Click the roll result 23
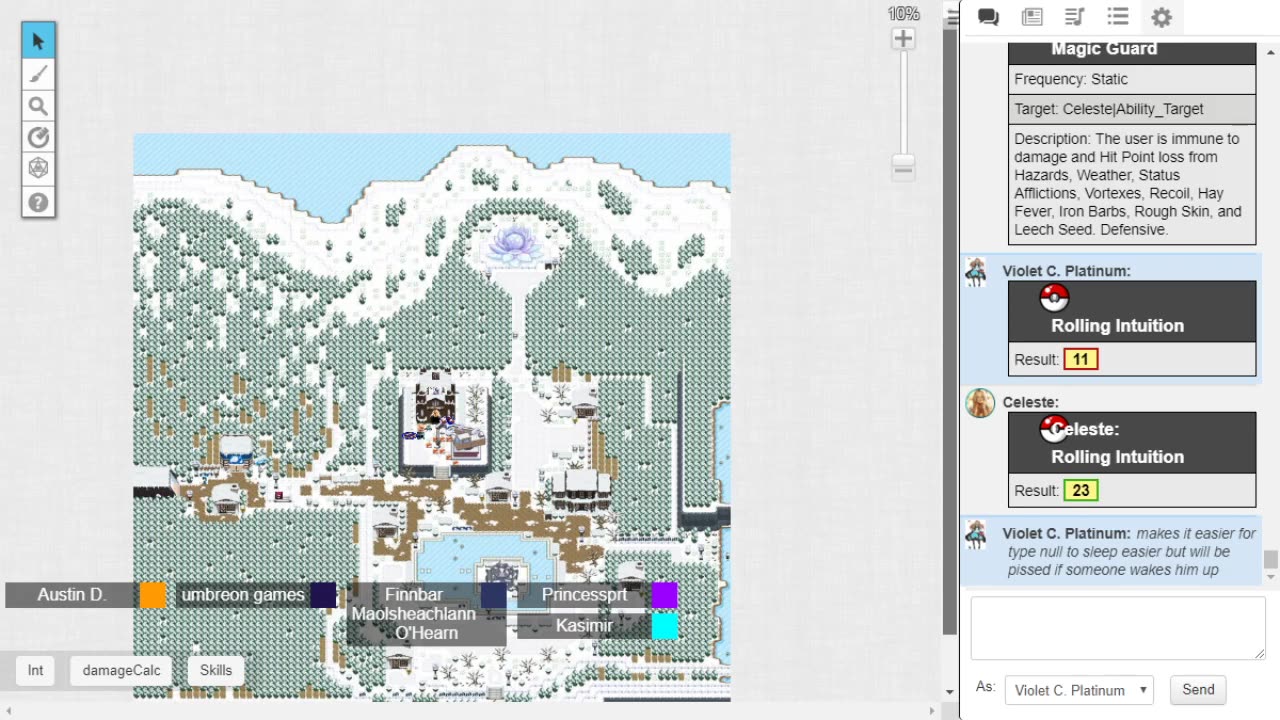Screen dimensions: 1280x720 coord(1081,490)
